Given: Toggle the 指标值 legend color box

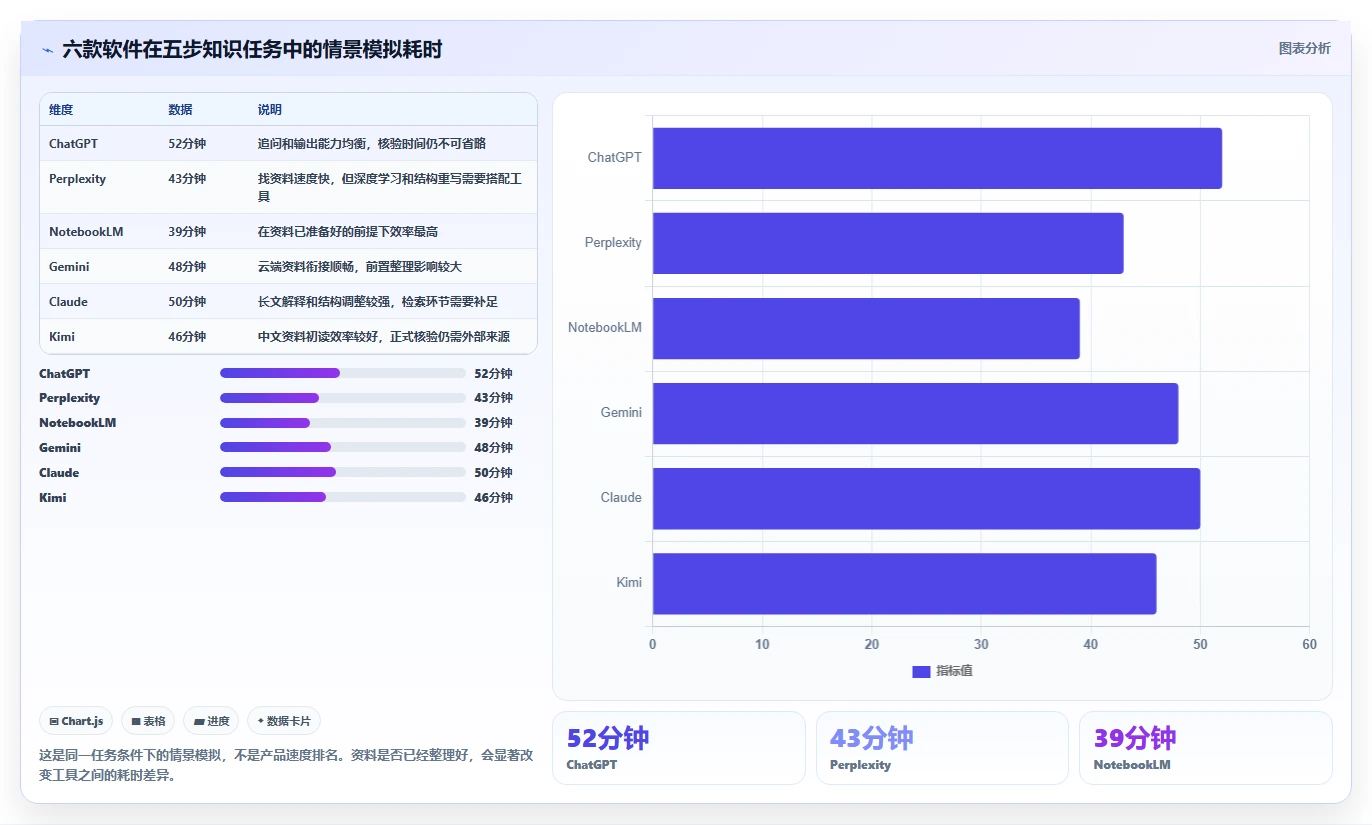Looking at the screenshot, I should tap(921, 671).
